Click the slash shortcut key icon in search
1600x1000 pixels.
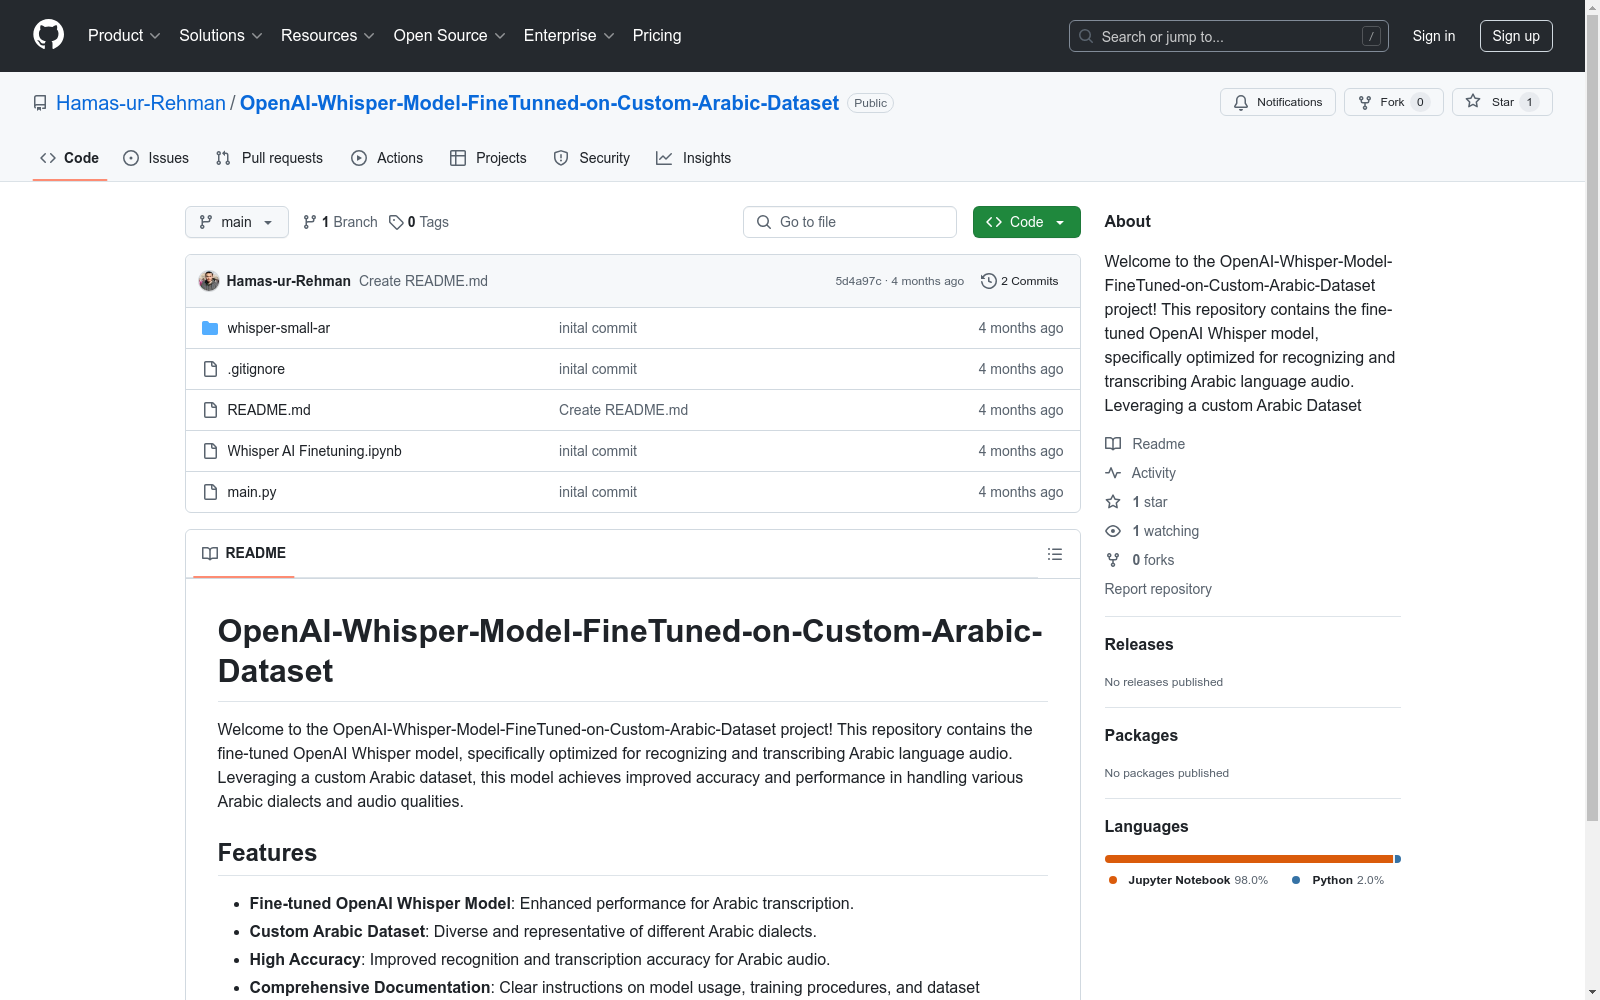[x=1371, y=36]
